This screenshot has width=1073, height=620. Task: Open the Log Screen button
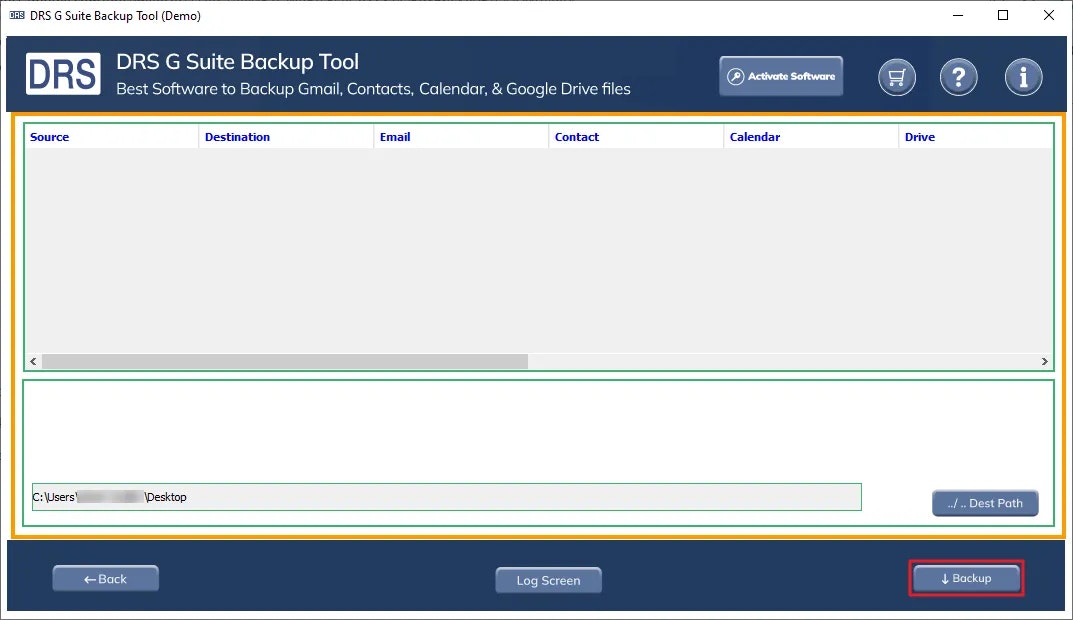coord(548,580)
